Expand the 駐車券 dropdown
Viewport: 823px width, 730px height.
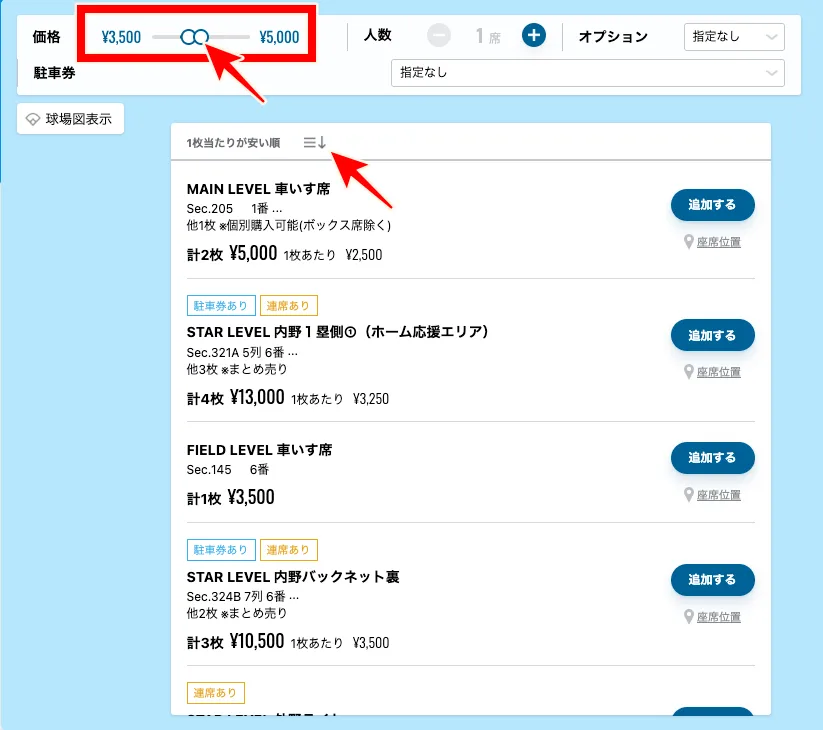(587, 73)
